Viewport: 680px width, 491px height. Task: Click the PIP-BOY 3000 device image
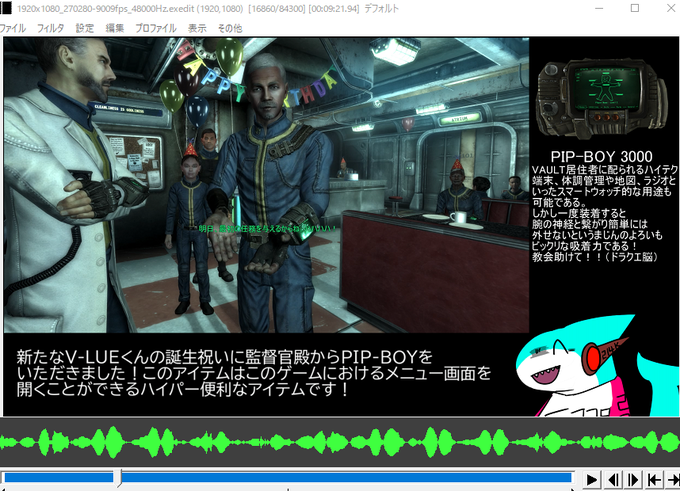click(602, 98)
